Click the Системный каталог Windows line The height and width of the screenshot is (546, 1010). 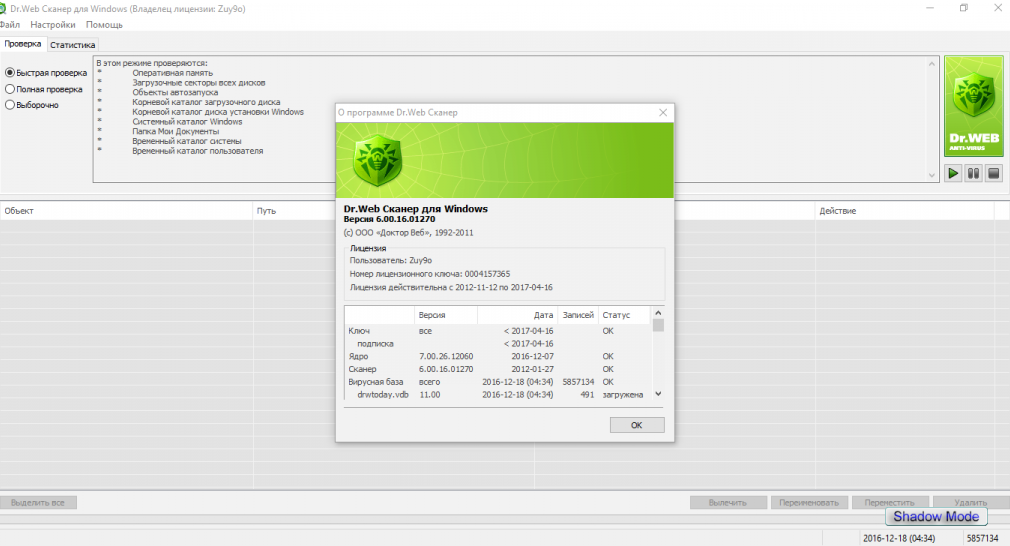pyautogui.click(x=187, y=122)
